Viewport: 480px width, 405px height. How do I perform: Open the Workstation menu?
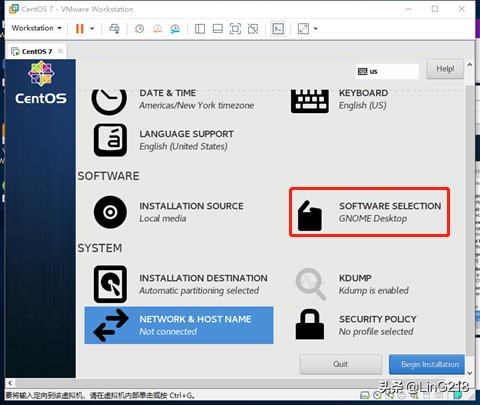pos(36,28)
